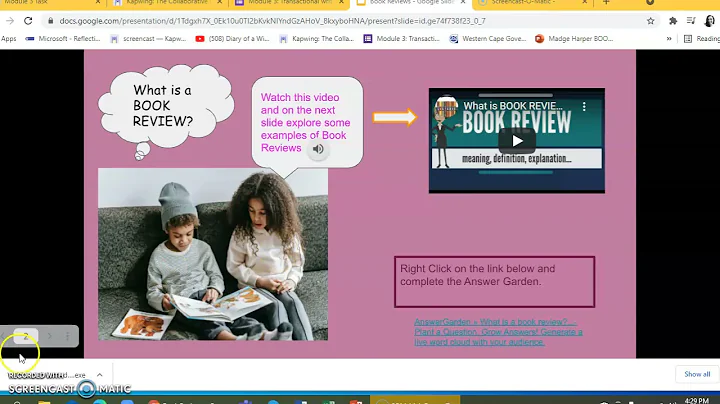Image resolution: width=720 pixels, height=404 pixels.
Task: Expand the downloaded .exe file options chevron
Action: tap(100, 375)
